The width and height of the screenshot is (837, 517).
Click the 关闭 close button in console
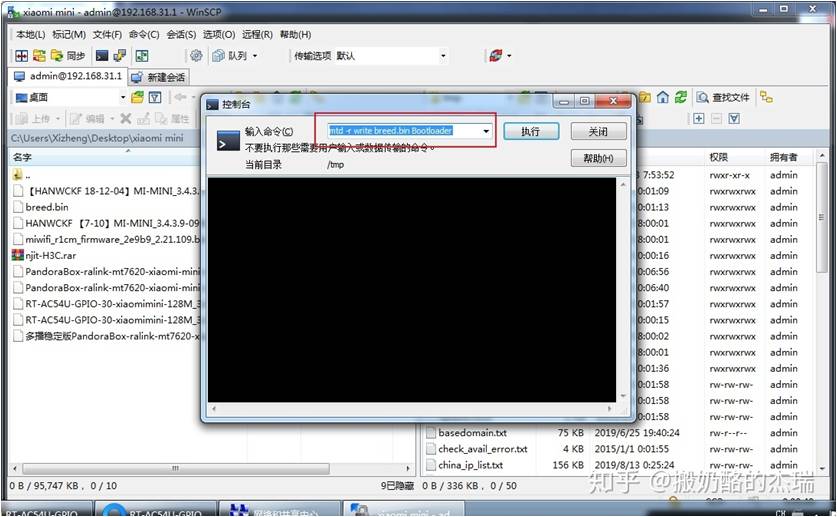tap(598, 131)
